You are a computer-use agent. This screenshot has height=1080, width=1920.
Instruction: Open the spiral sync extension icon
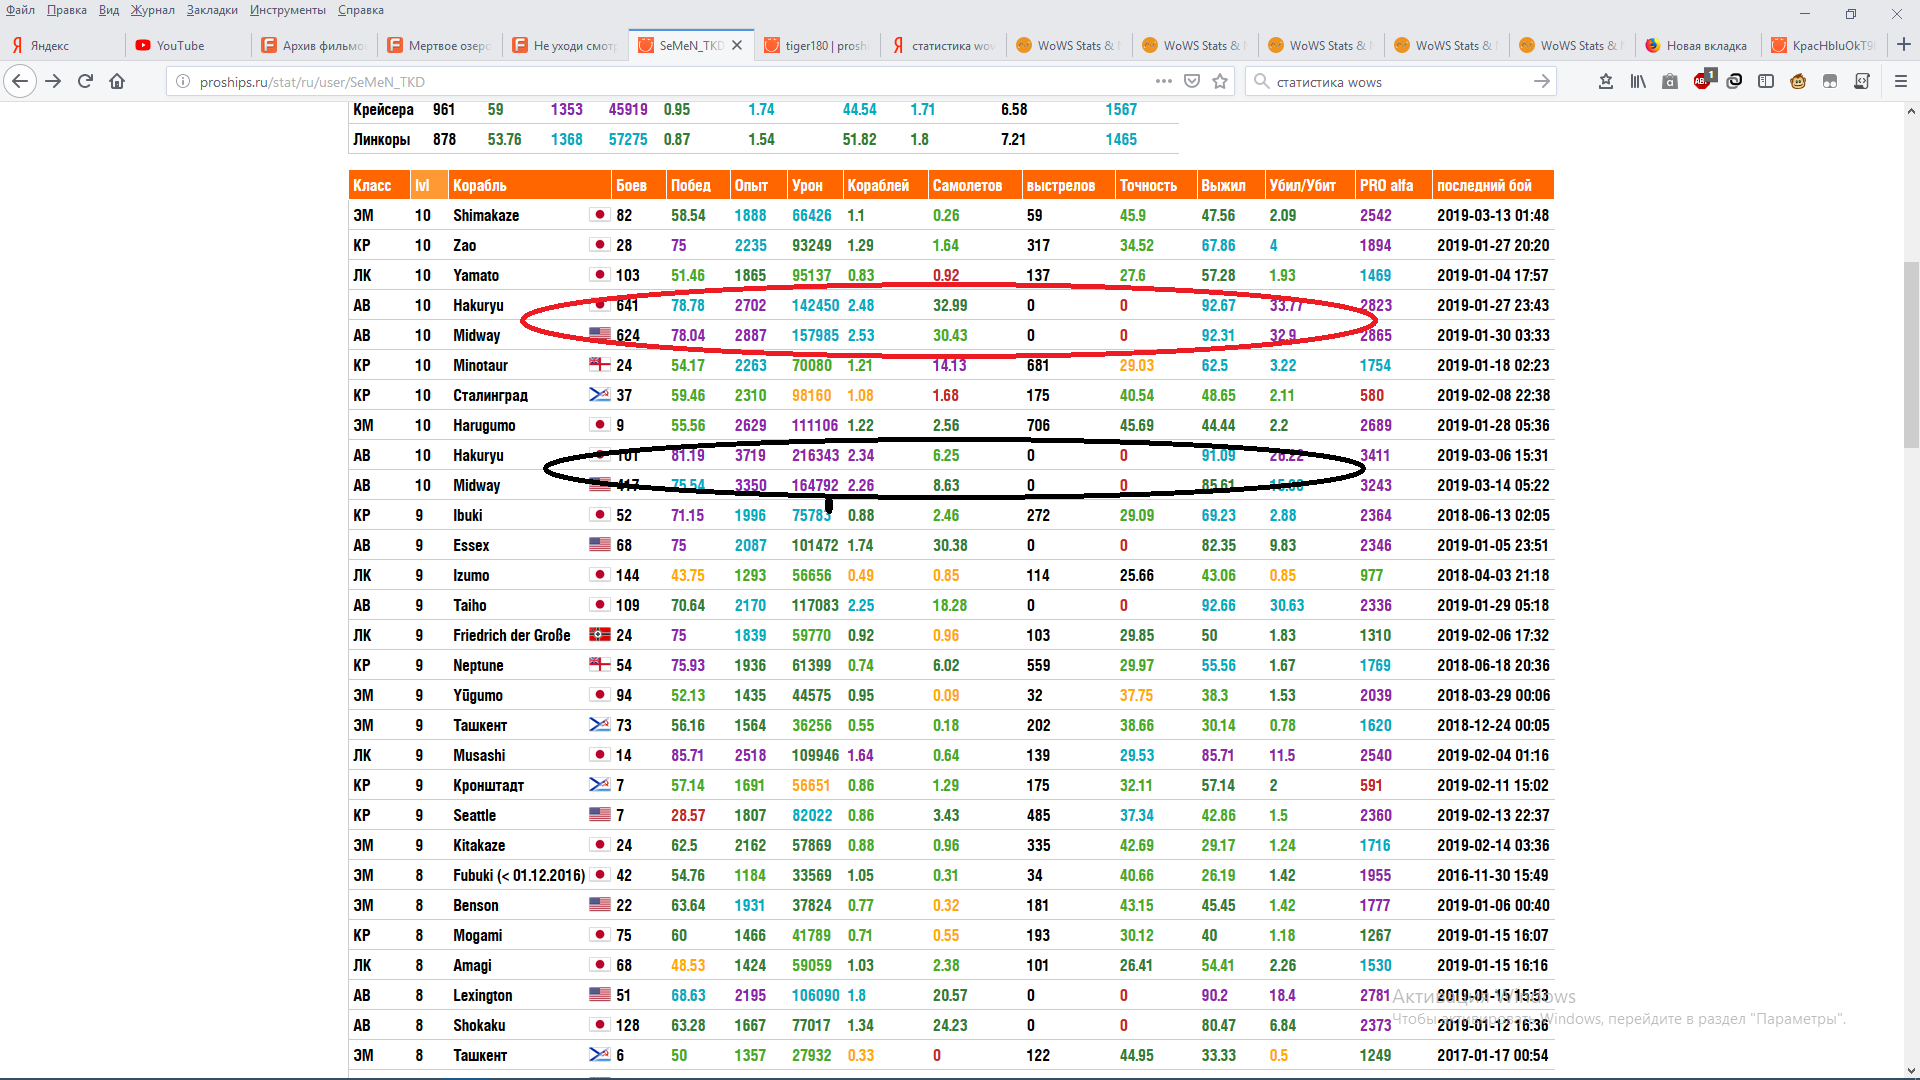coord(1734,82)
